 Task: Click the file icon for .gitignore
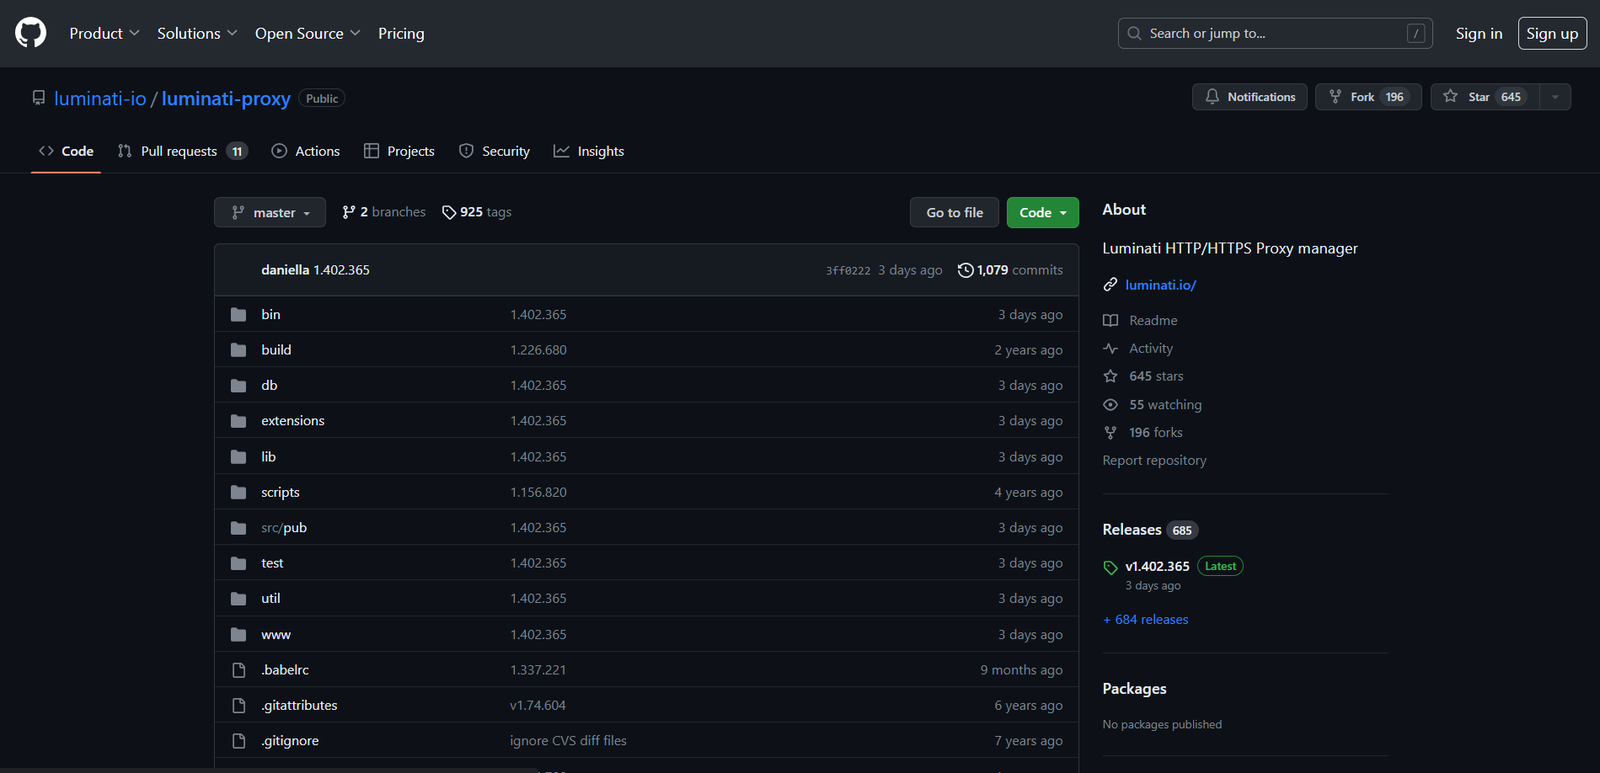(x=239, y=741)
